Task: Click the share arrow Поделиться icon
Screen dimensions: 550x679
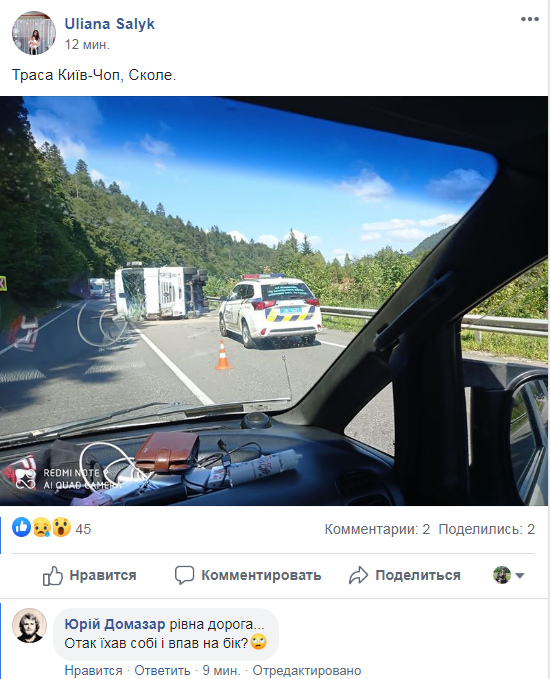Action: (x=358, y=576)
